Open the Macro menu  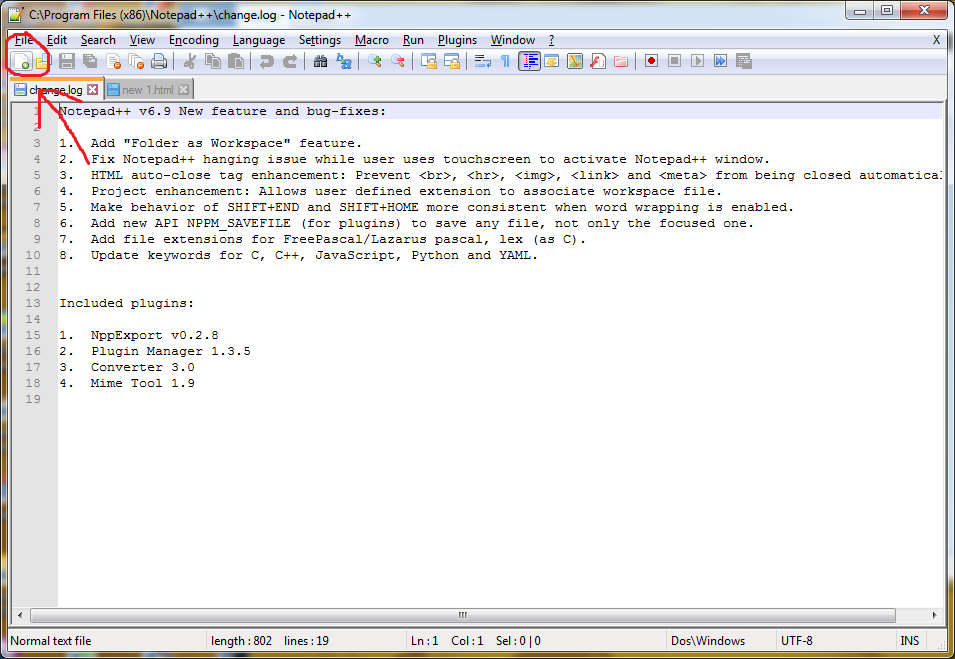[x=371, y=40]
